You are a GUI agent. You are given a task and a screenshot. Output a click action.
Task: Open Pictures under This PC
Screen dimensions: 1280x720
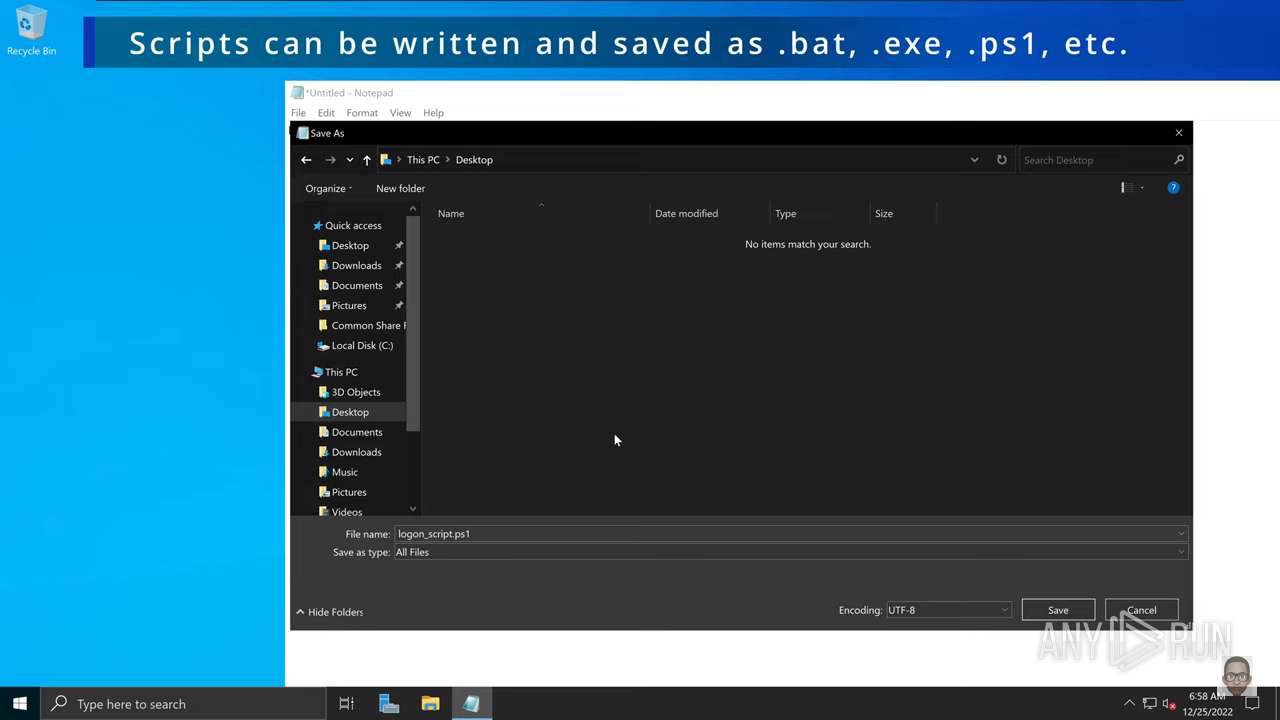[x=349, y=492]
